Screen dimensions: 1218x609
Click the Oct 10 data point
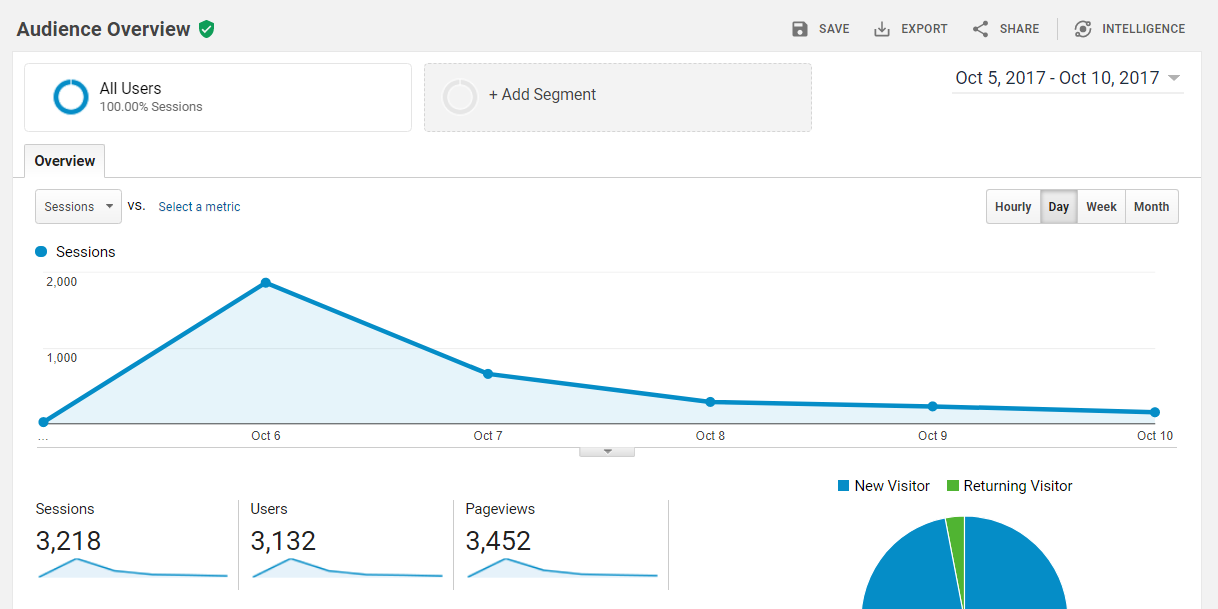(x=1154, y=412)
